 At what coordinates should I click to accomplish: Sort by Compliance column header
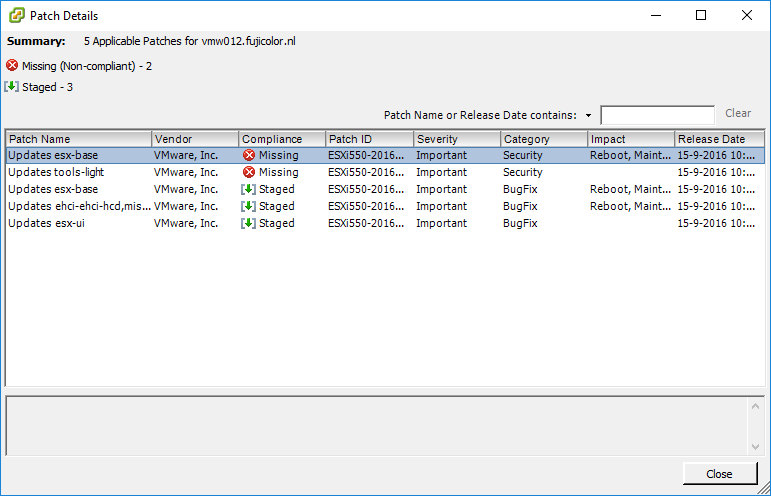click(x=282, y=139)
